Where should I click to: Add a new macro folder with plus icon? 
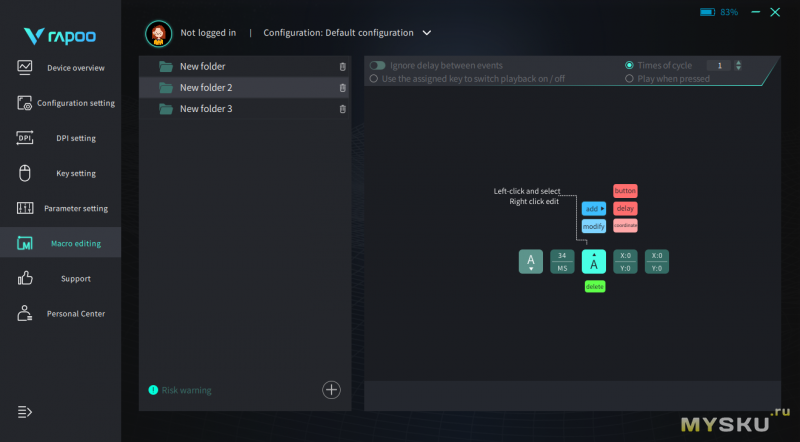click(332, 390)
